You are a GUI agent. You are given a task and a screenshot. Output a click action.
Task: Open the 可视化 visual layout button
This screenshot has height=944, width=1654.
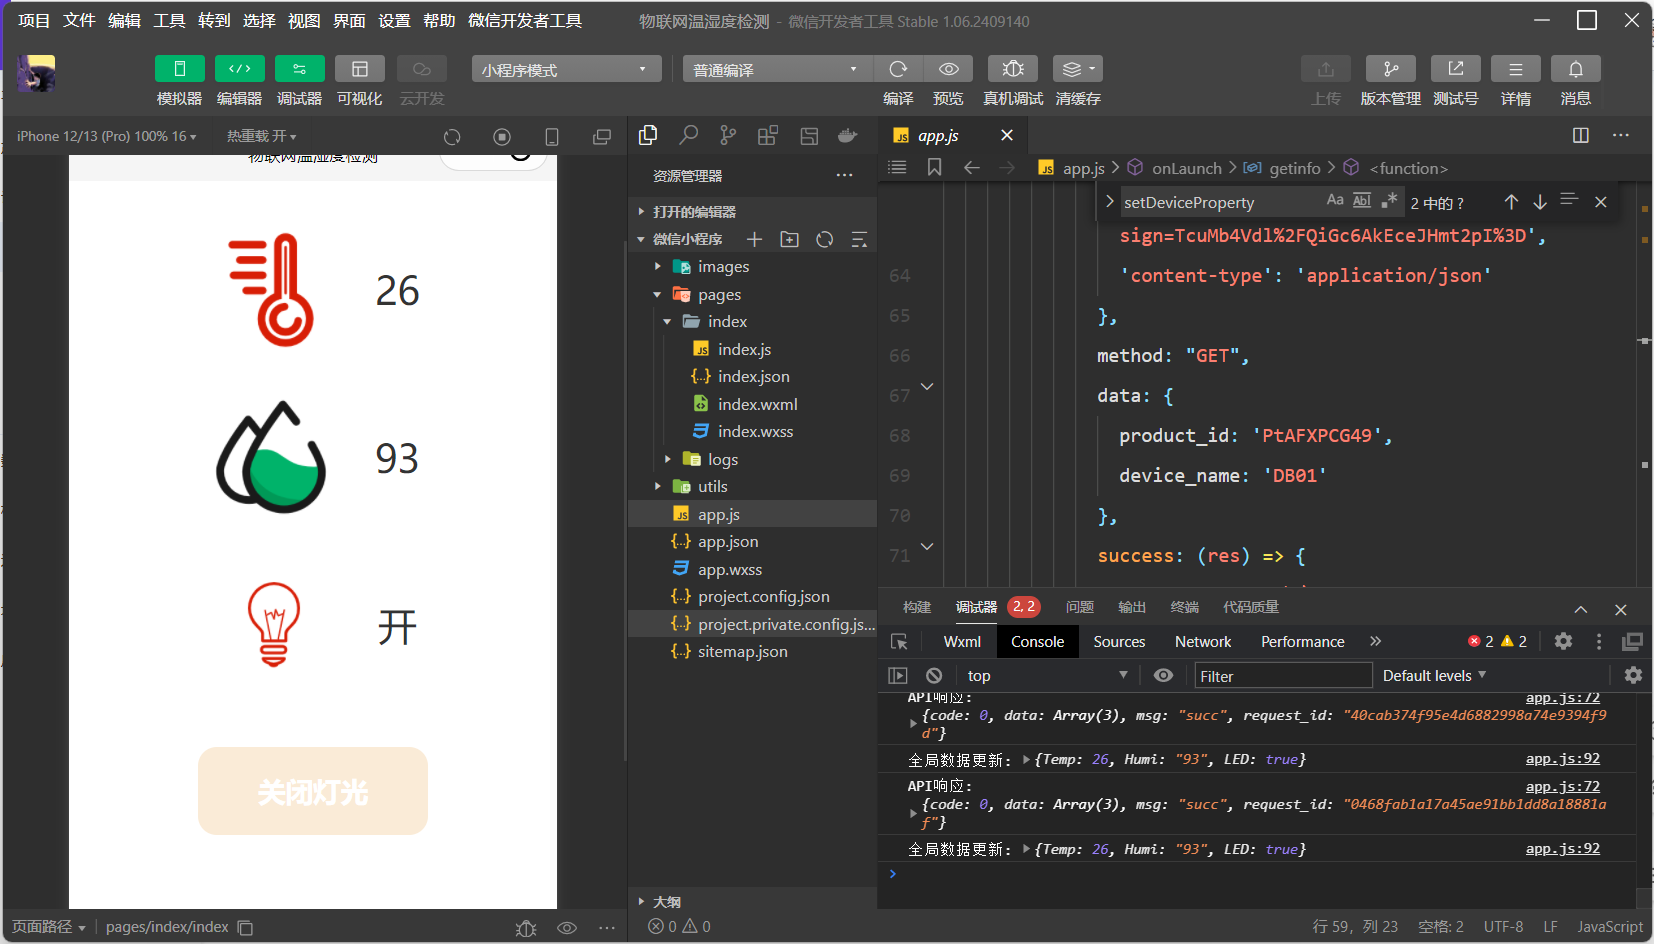pyautogui.click(x=360, y=69)
